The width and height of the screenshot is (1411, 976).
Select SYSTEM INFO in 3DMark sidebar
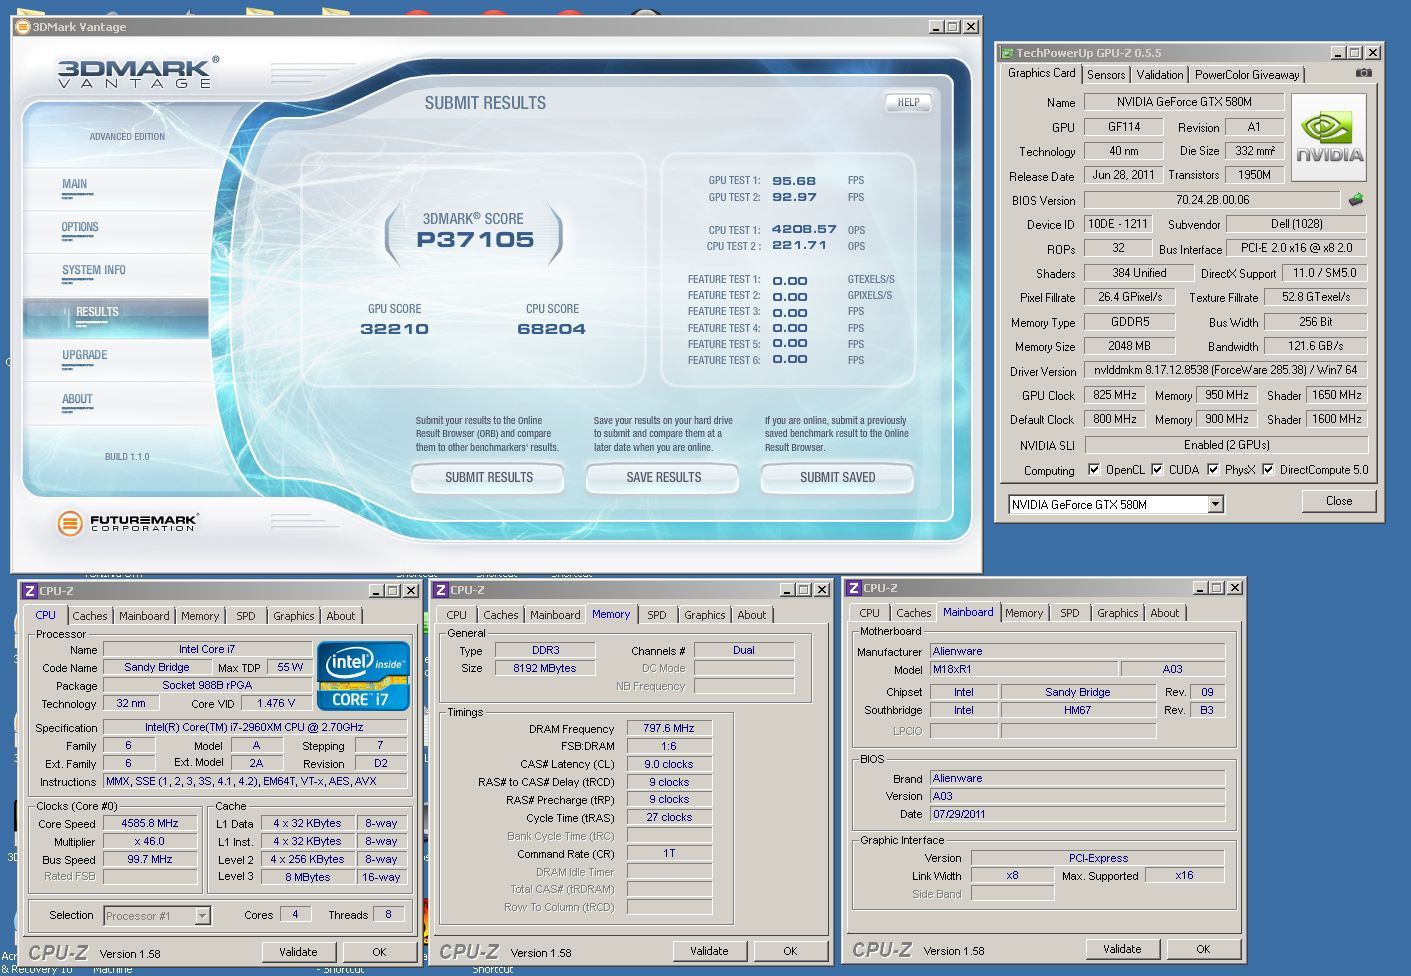(94, 270)
